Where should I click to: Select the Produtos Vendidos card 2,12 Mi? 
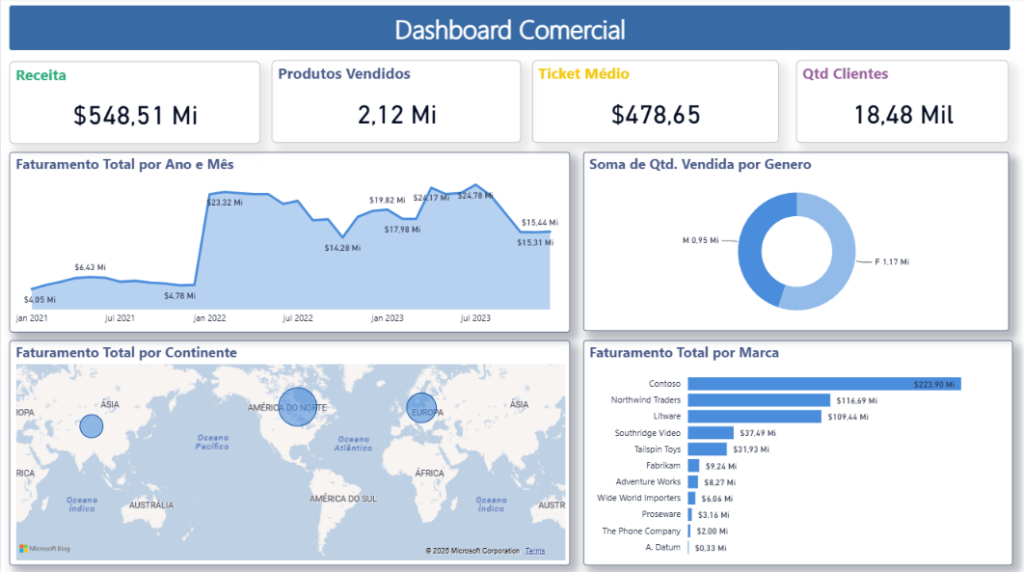point(396,101)
